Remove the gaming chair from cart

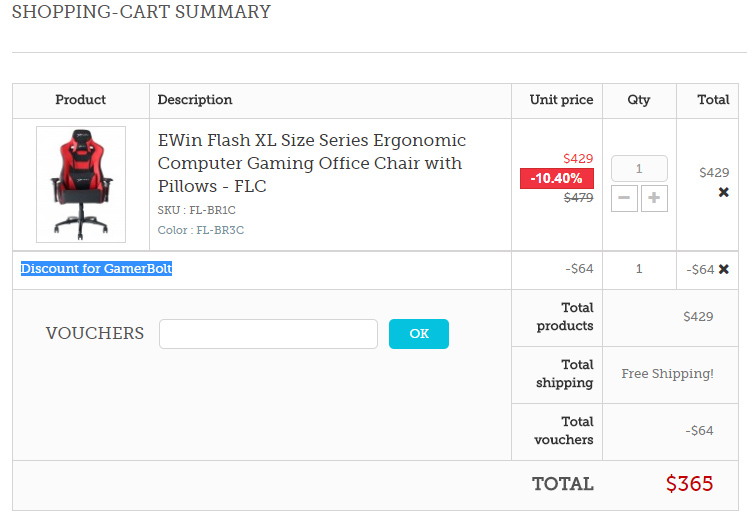point(723,192)
